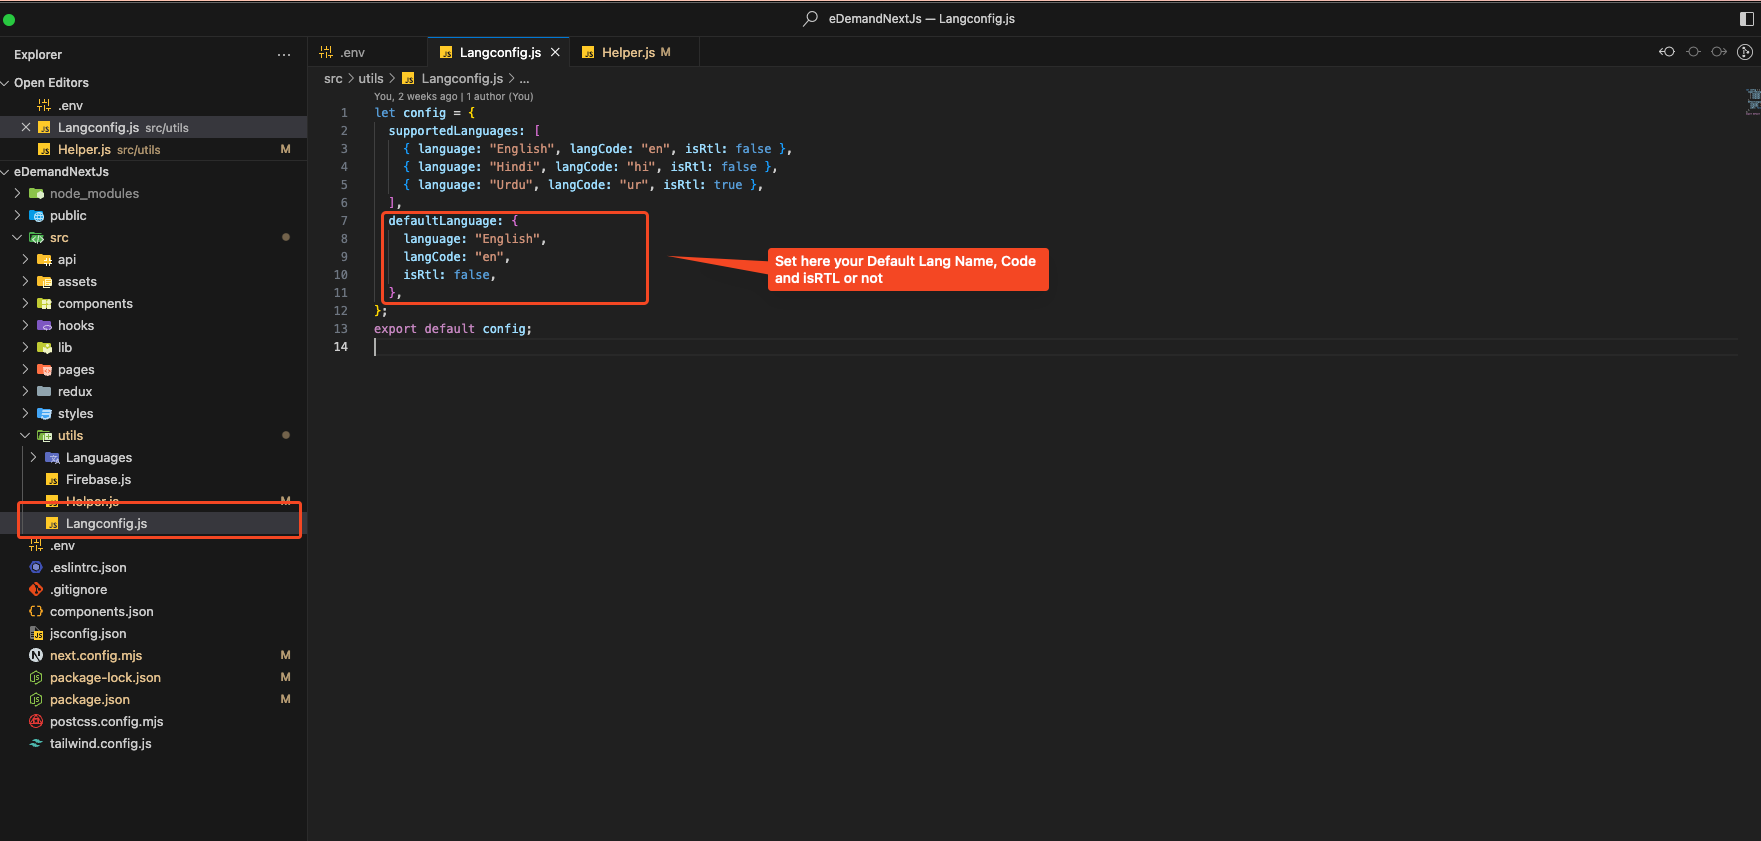The image size is (1761, 841).
Task: Open next.config.mjs file
Action: 96,656
